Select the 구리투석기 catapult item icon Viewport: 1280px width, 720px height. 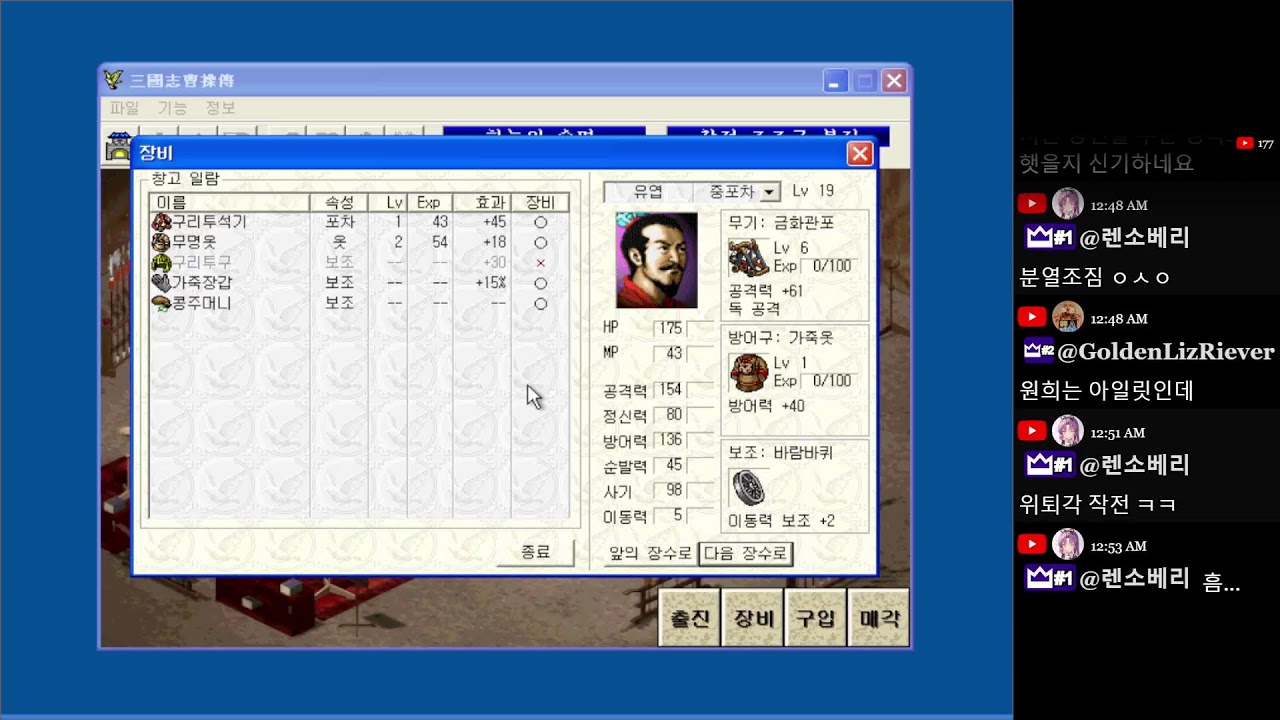(x=160, y=222)
